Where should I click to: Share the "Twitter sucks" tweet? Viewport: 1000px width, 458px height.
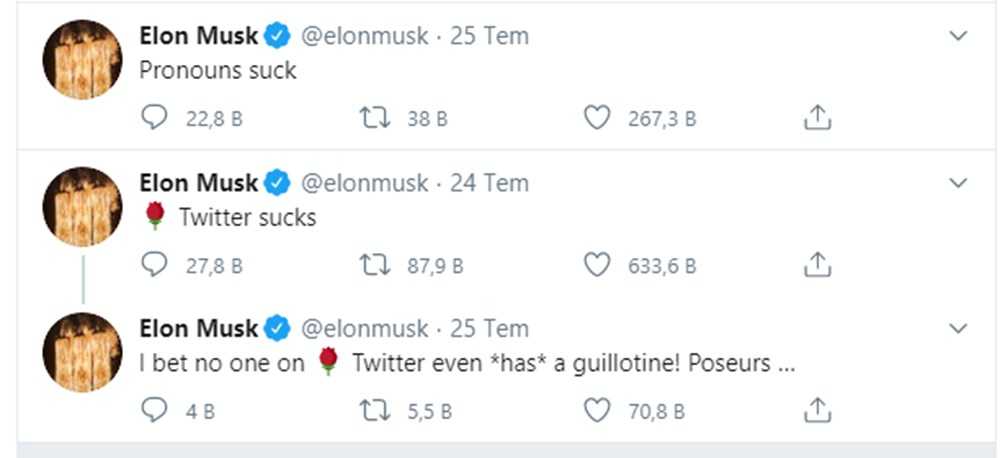click(x=817, y=266)
